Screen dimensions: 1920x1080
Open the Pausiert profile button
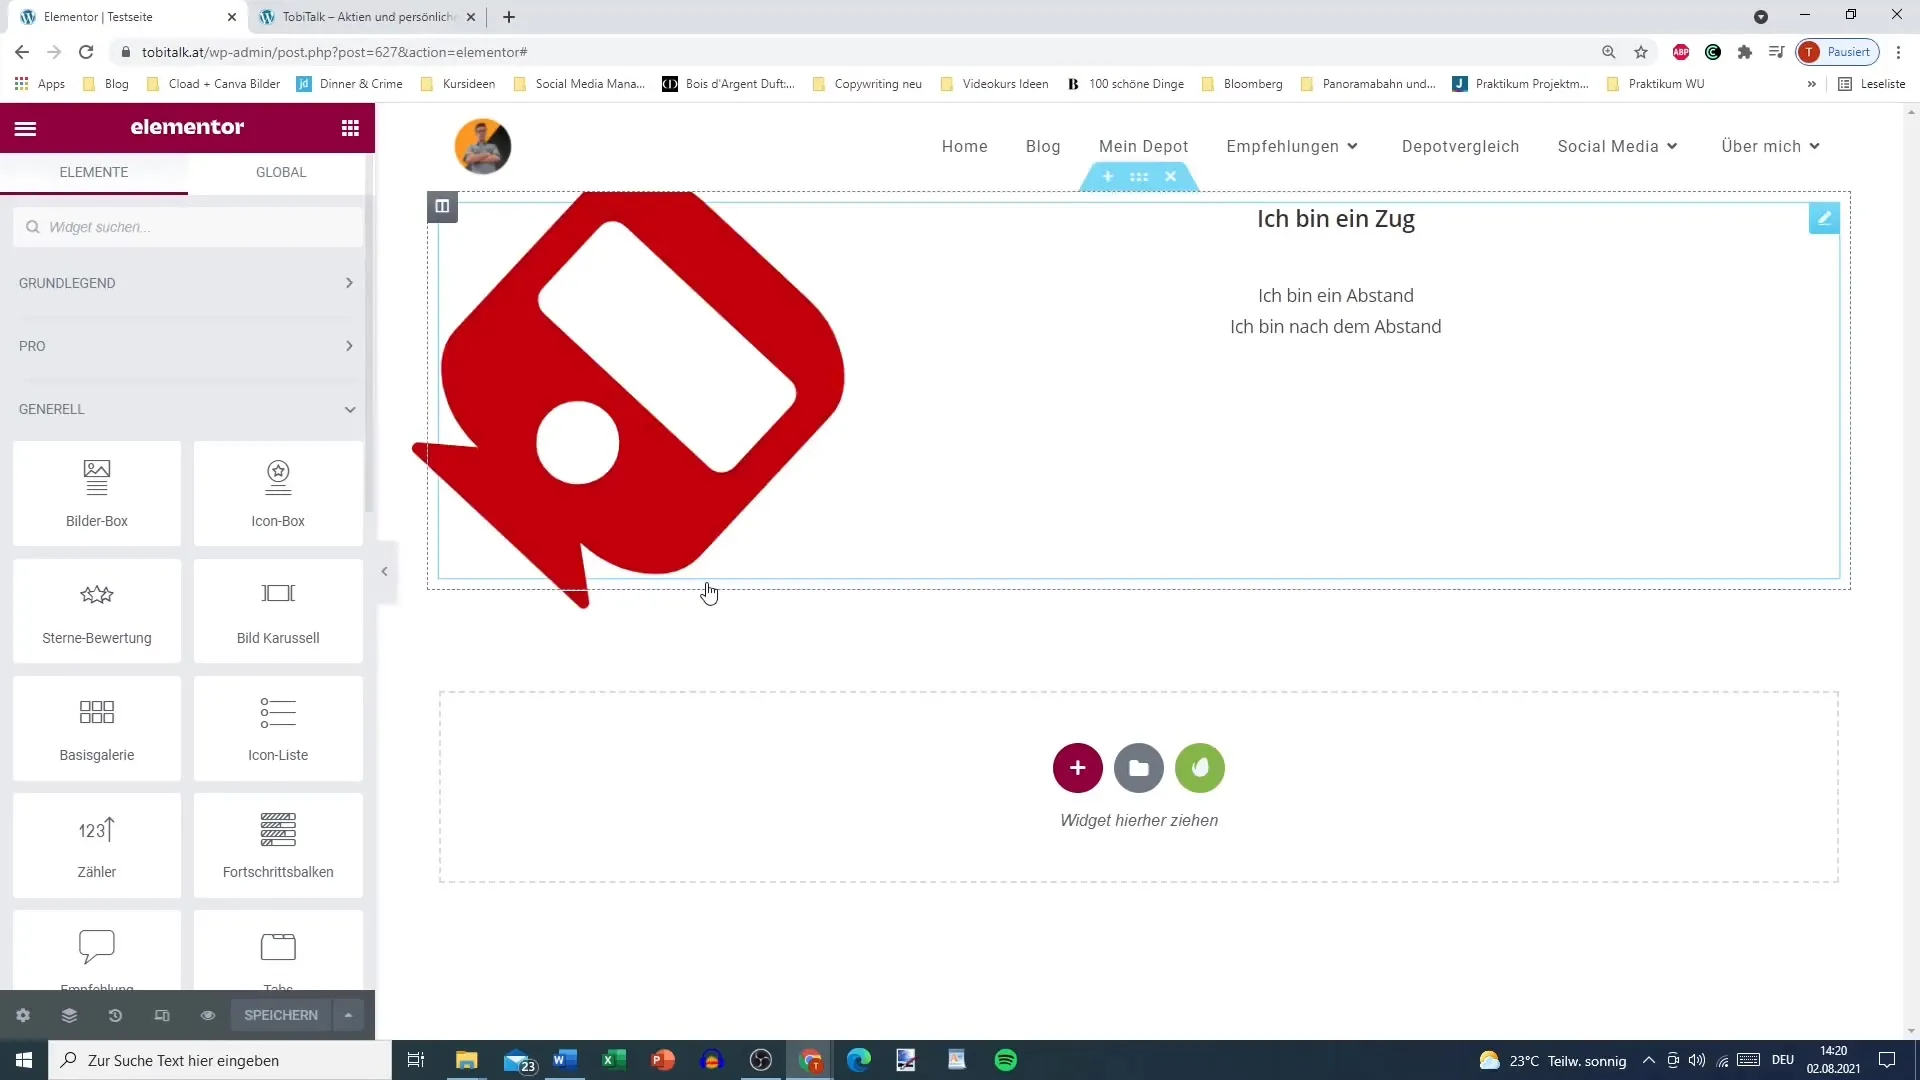1838,52
